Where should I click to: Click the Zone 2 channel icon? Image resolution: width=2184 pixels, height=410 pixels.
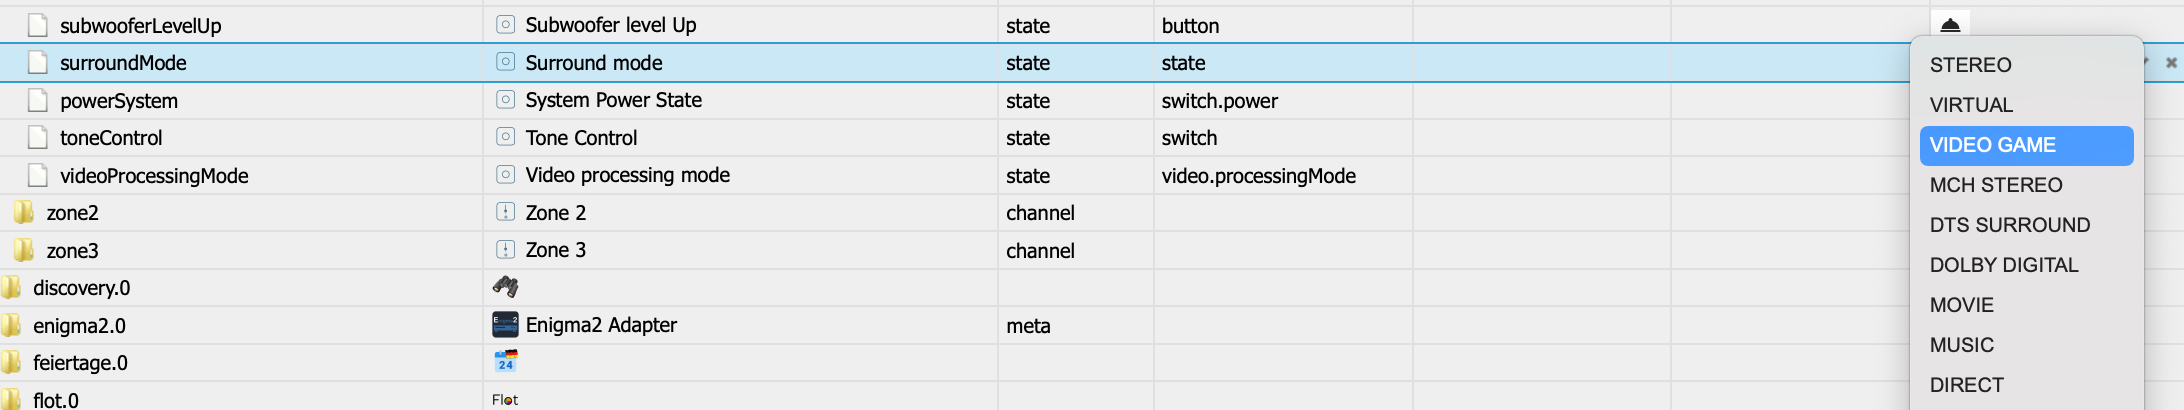pyautogui.click(x=505, y=212)
